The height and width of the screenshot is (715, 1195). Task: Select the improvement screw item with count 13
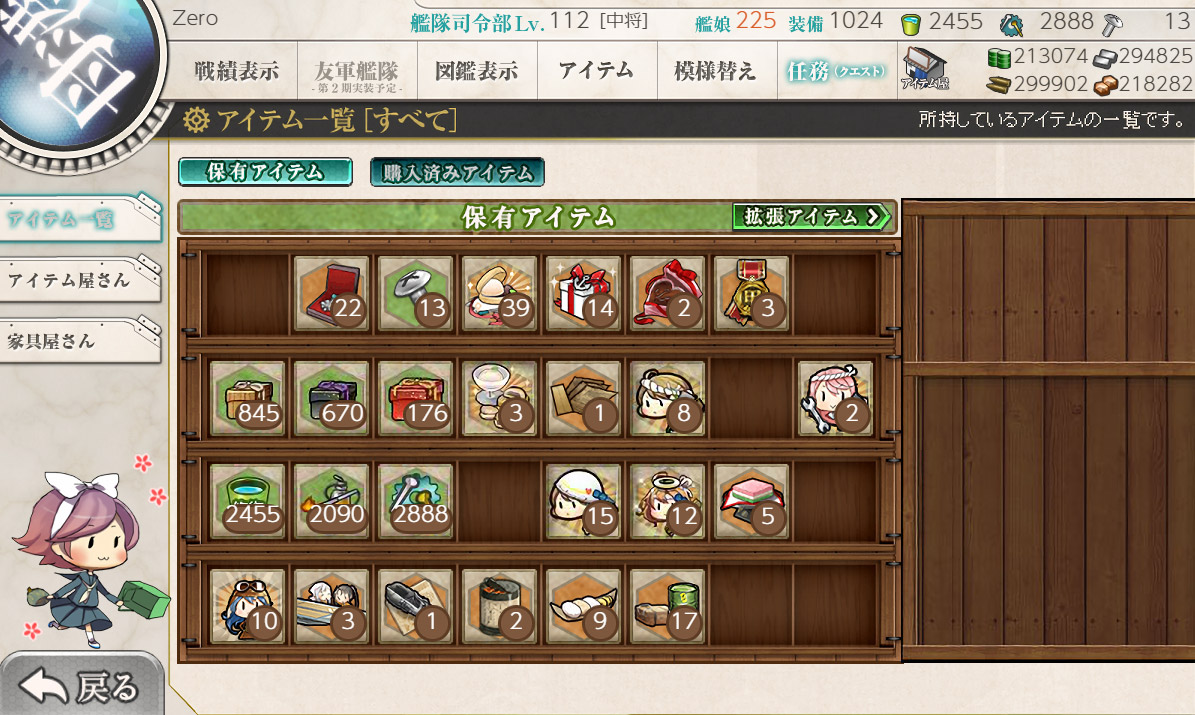tap(415, 293)
